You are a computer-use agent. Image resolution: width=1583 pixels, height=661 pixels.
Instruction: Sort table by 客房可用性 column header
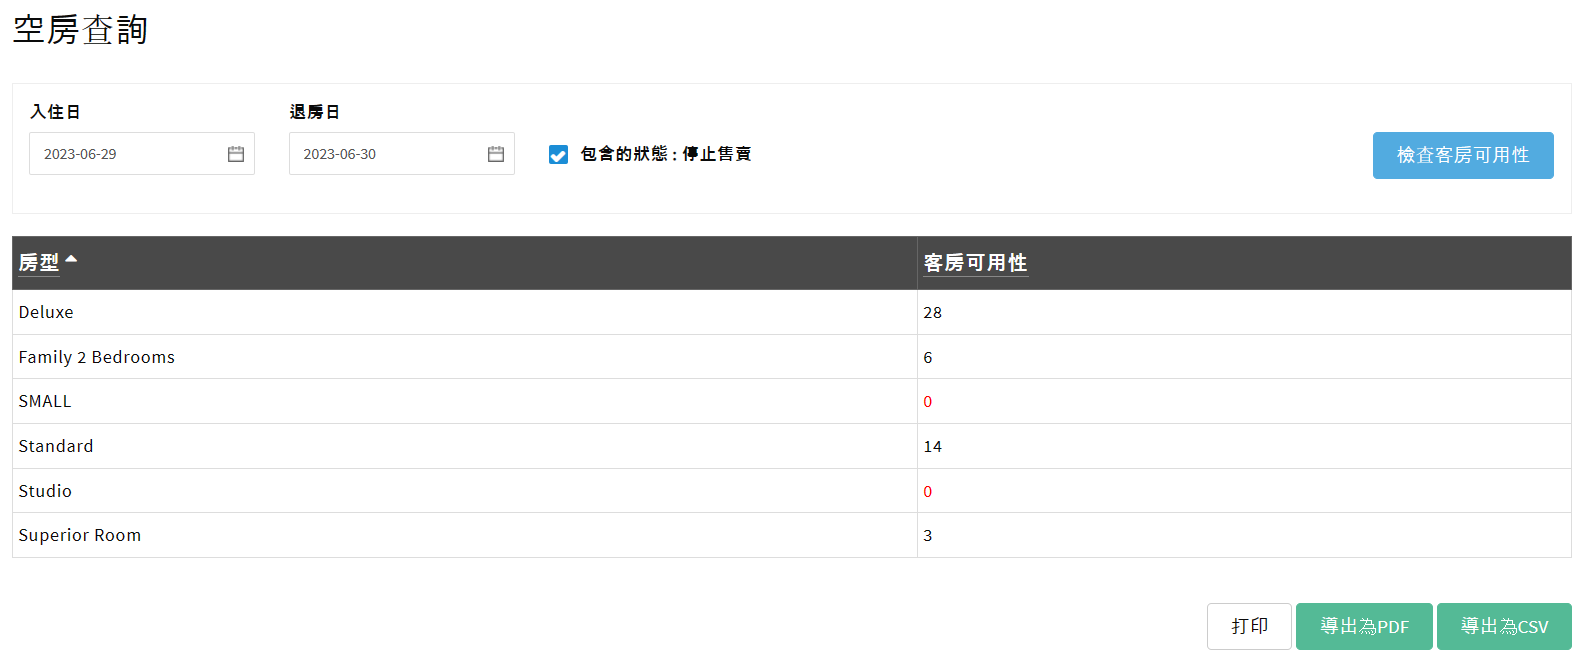point(975,263)
